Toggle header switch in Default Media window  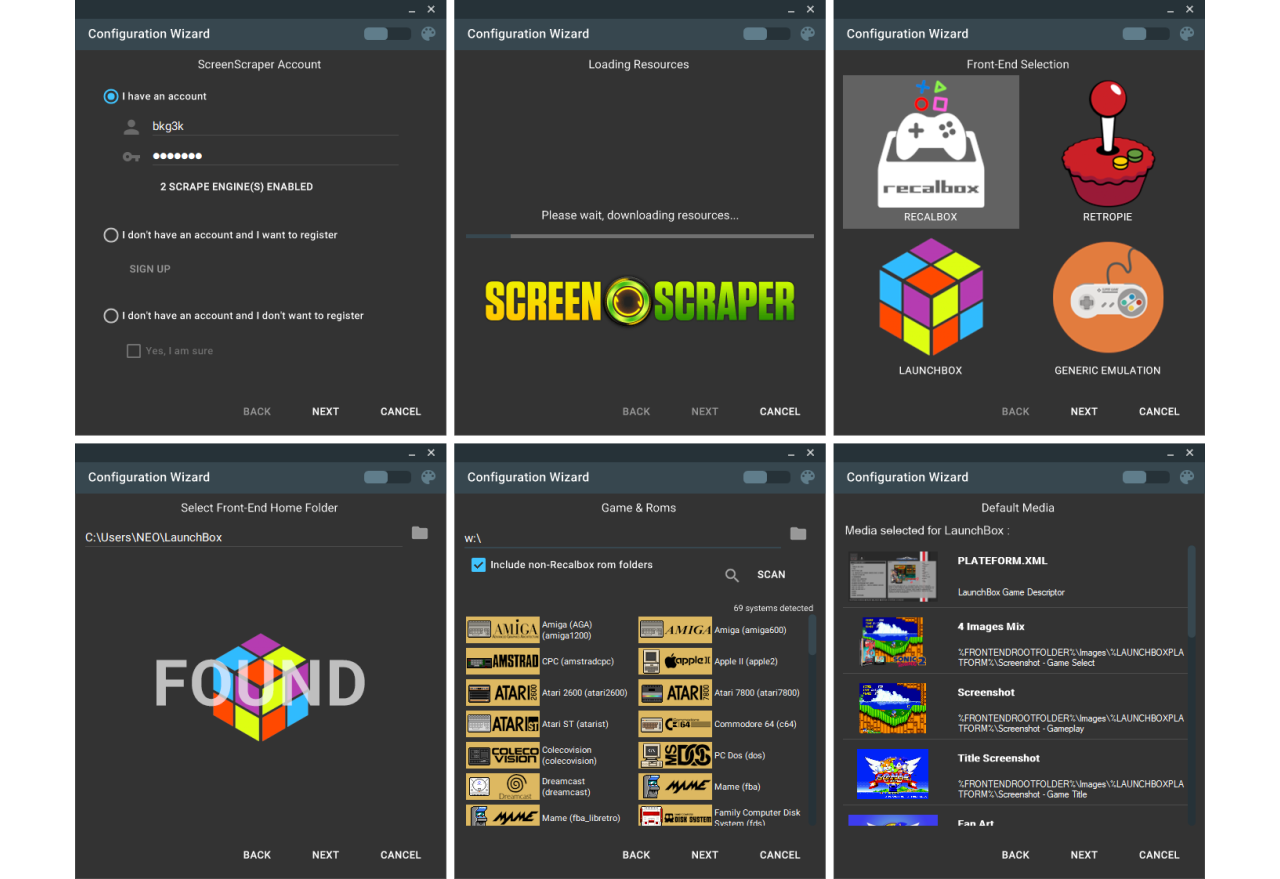tap(1145, 477)
